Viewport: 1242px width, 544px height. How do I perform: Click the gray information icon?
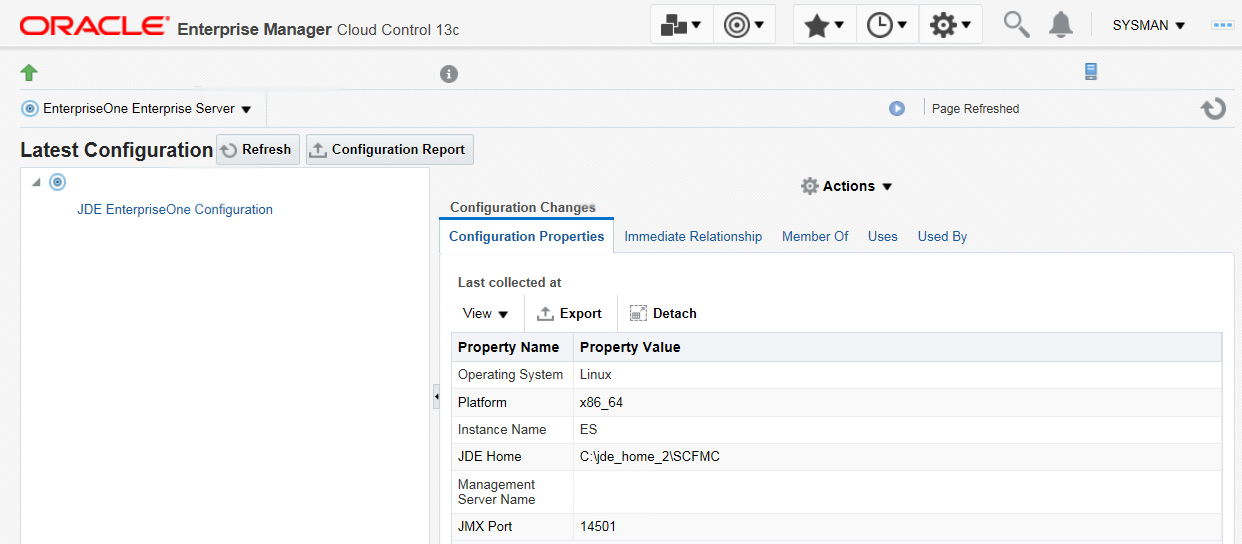click(449, 74)
